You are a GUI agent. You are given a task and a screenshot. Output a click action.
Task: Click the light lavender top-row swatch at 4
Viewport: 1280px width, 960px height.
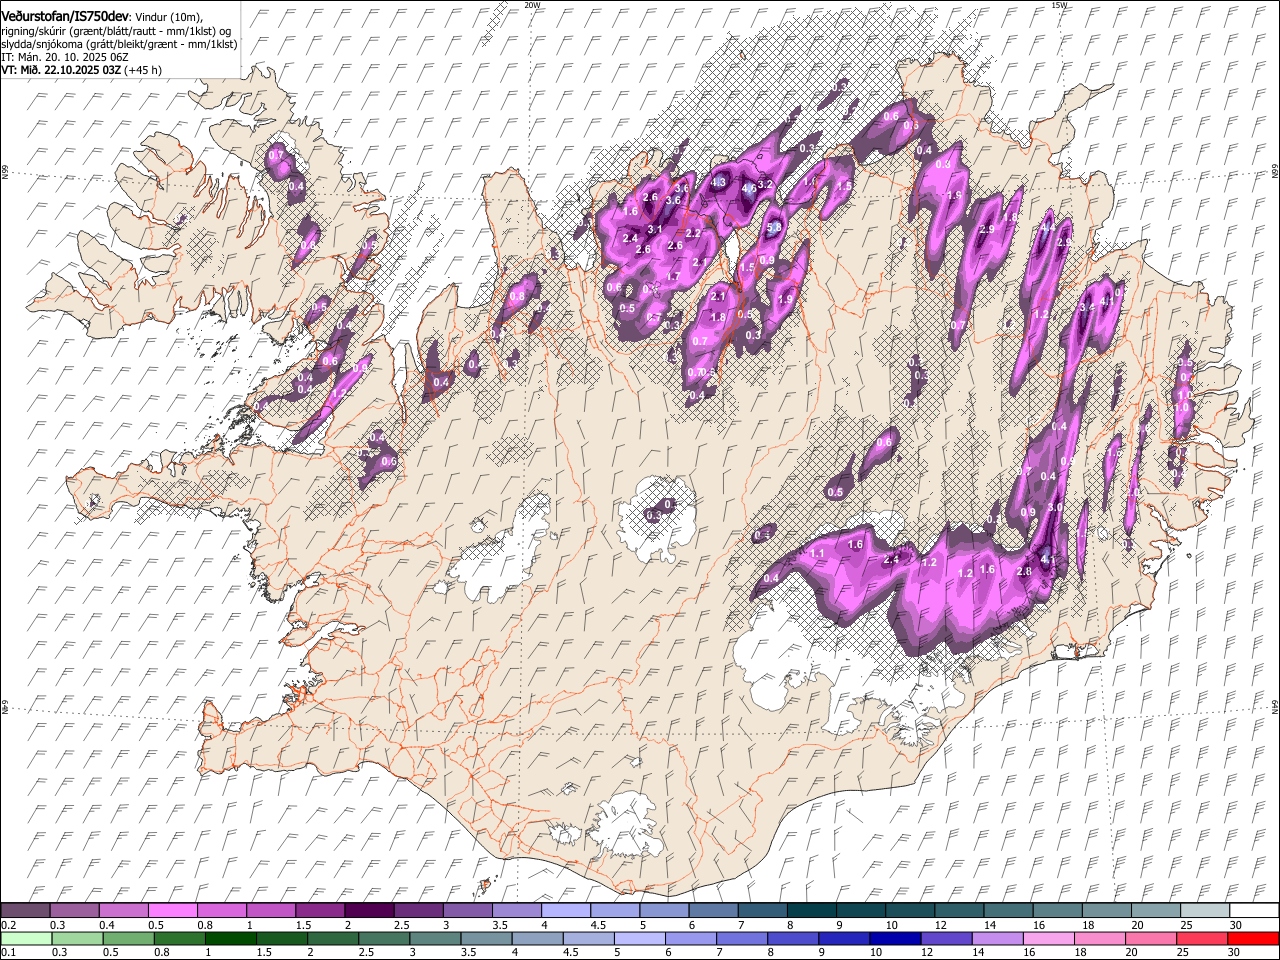[x=565, y=910]
